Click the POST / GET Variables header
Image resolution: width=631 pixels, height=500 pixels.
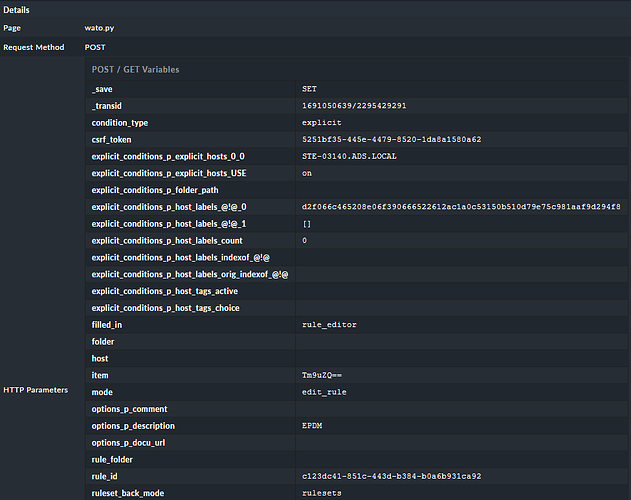point(136,69)
